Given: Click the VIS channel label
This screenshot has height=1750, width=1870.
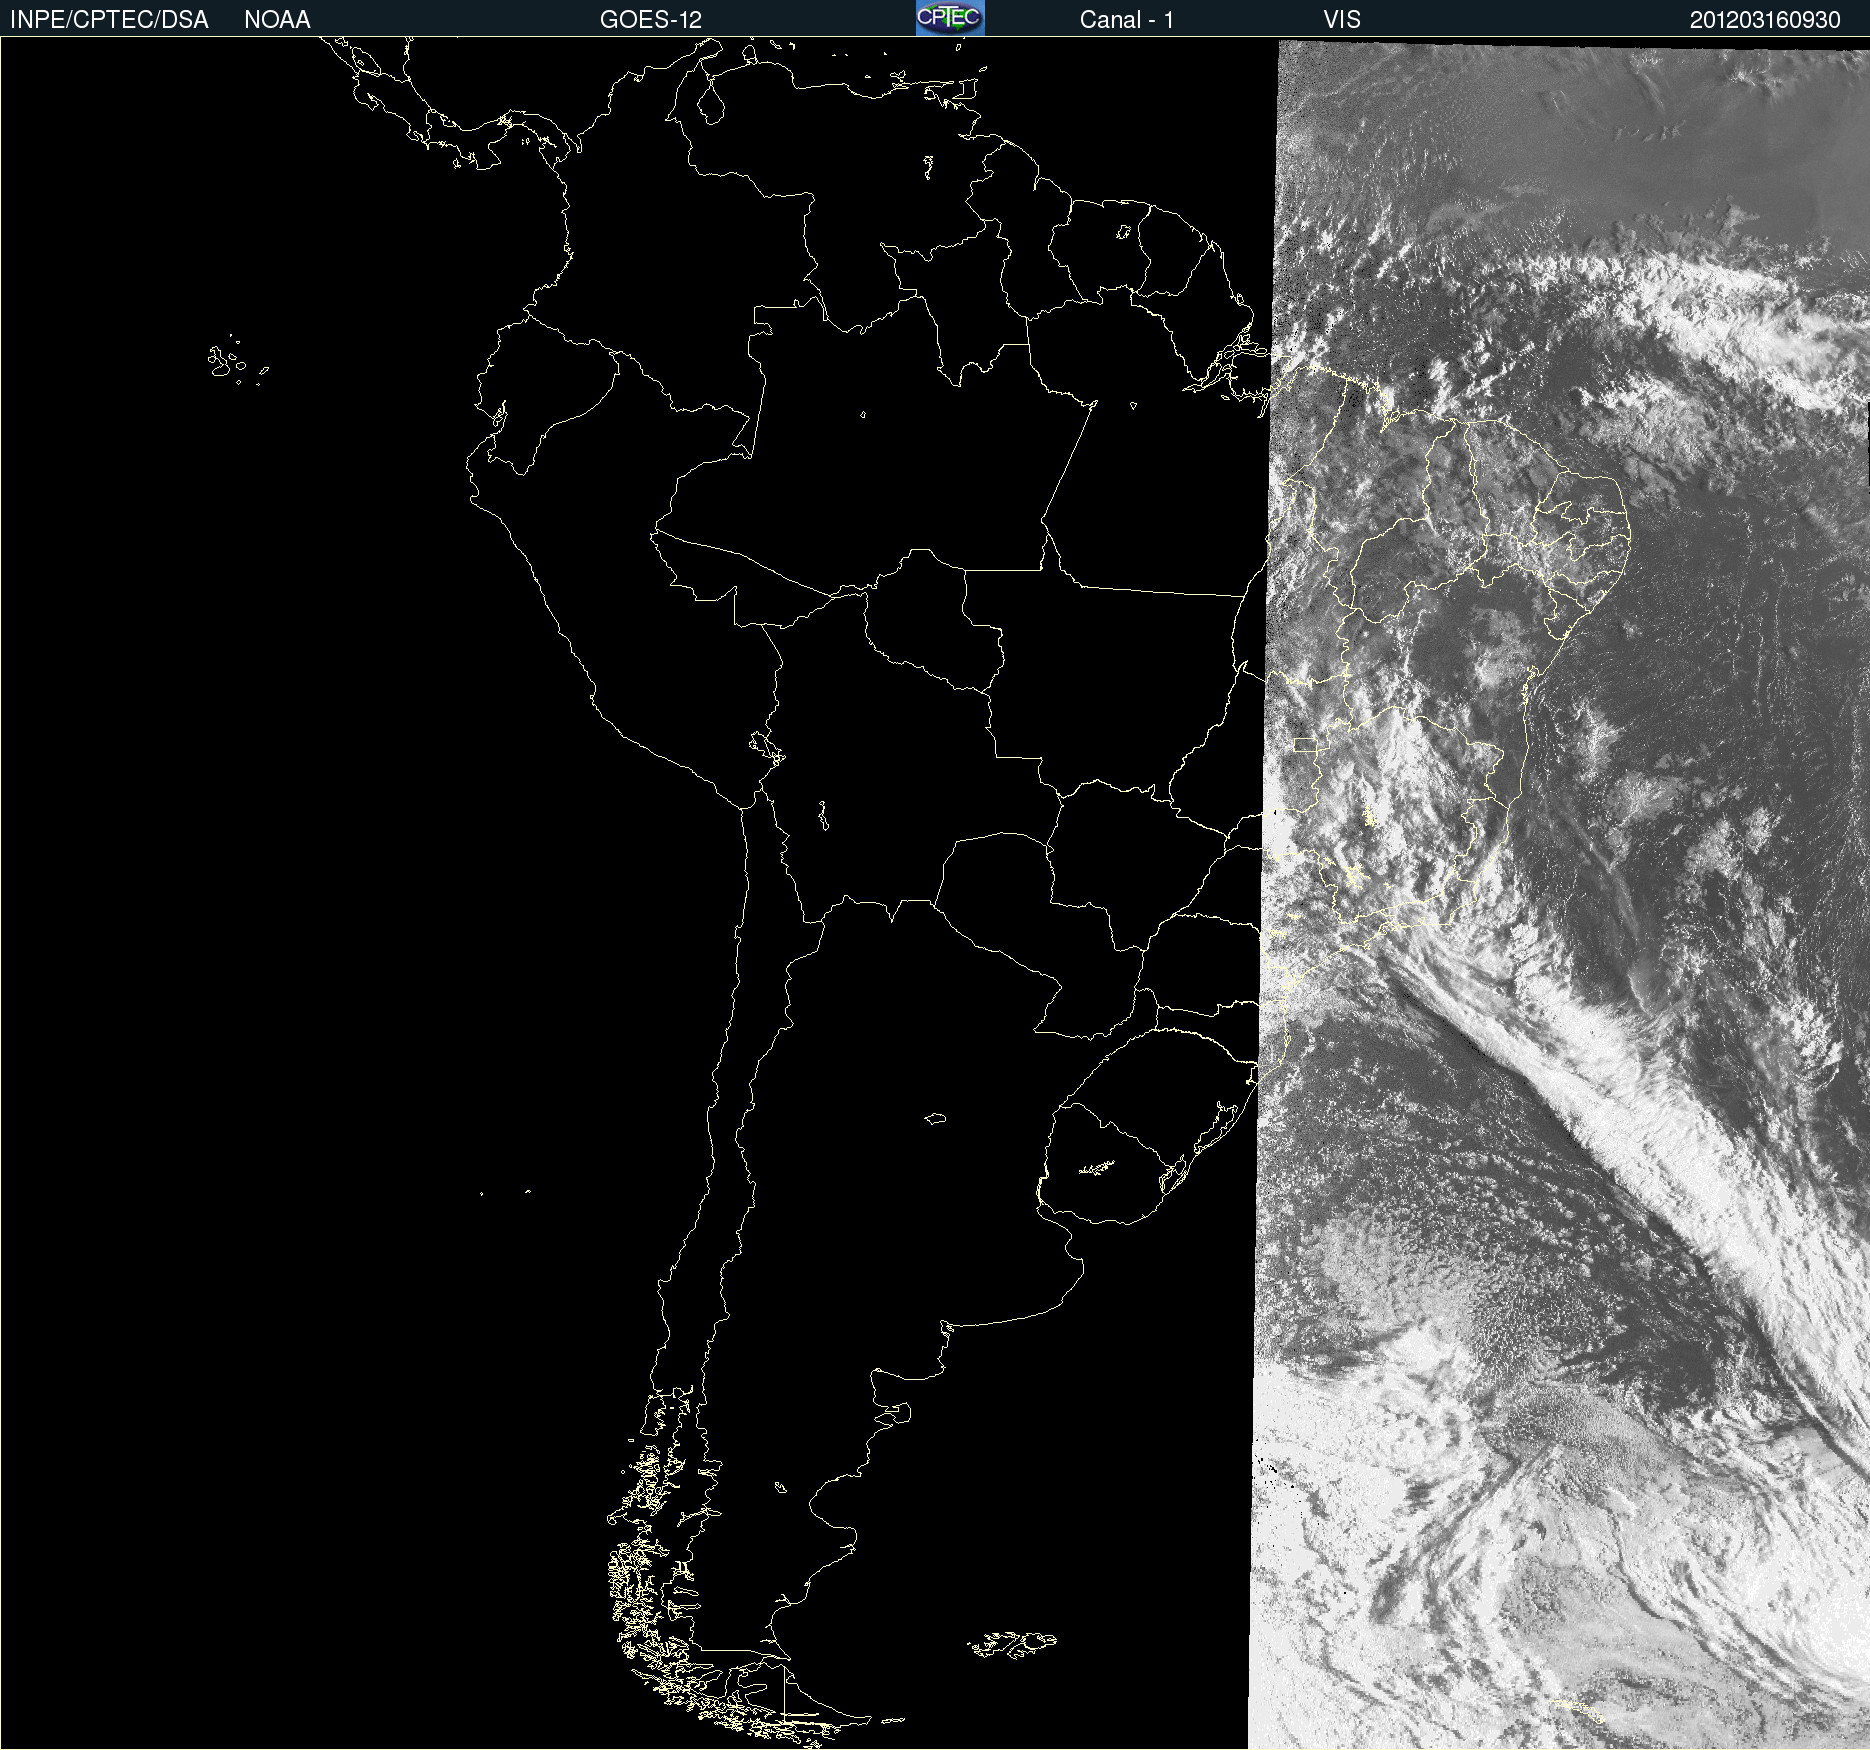Looking at the screenshot, I should click(x=1342, y=20).
